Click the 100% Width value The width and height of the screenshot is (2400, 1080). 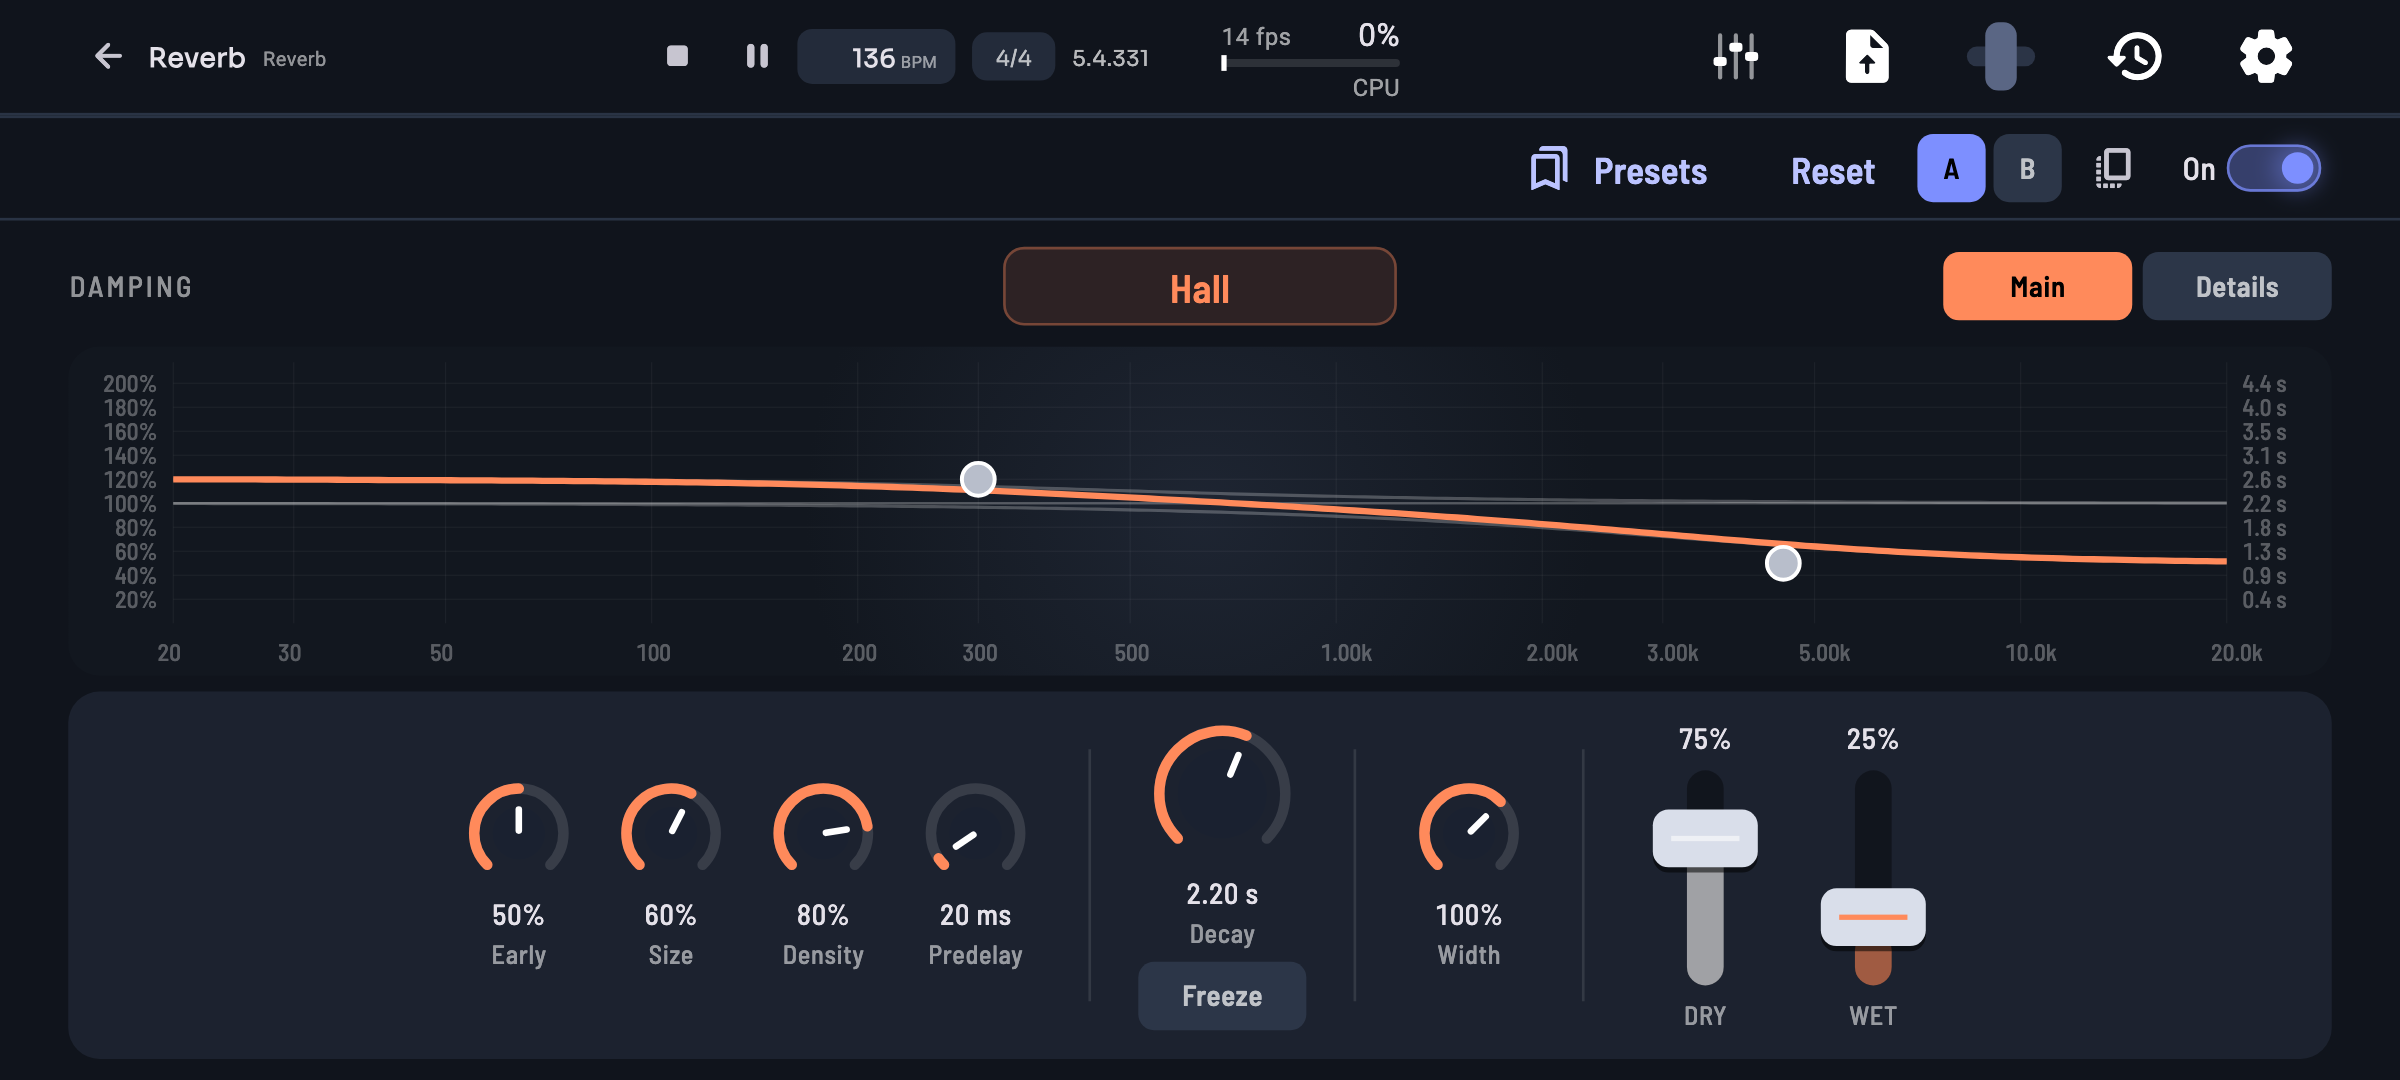[1469, 915]
